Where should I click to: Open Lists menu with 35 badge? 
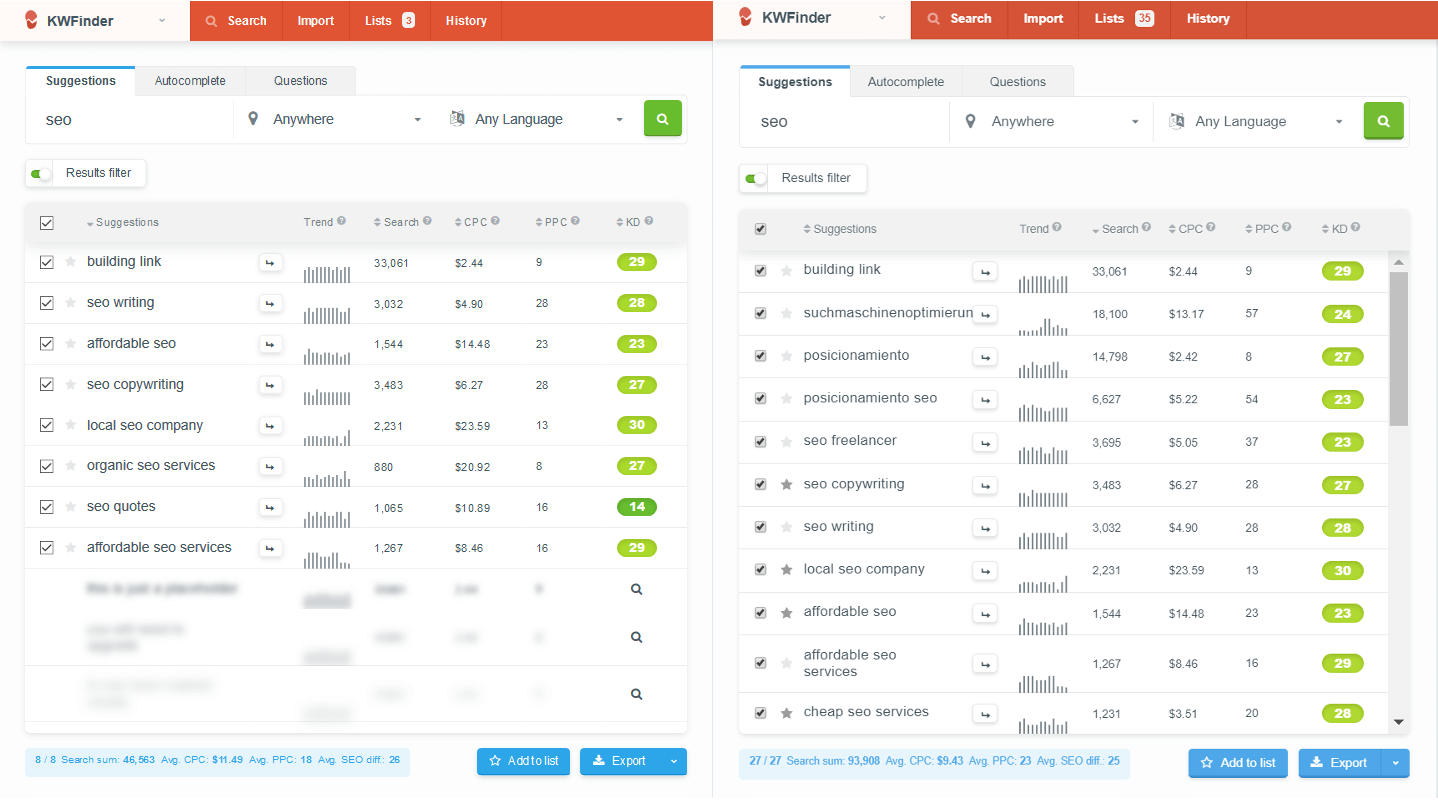(x=1124, y=18)
